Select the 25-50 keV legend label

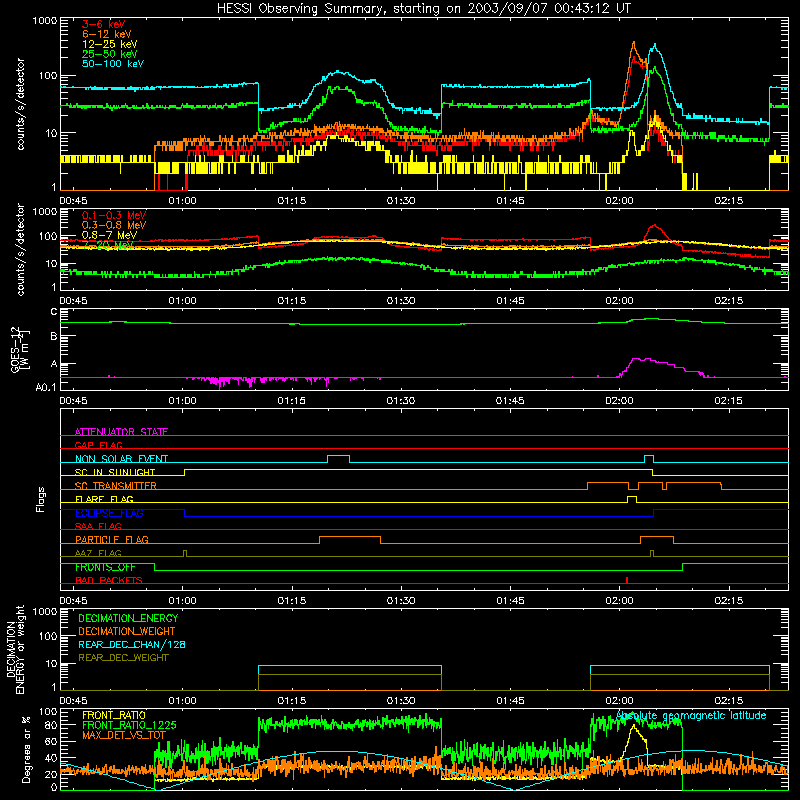(x=109, y=54)
